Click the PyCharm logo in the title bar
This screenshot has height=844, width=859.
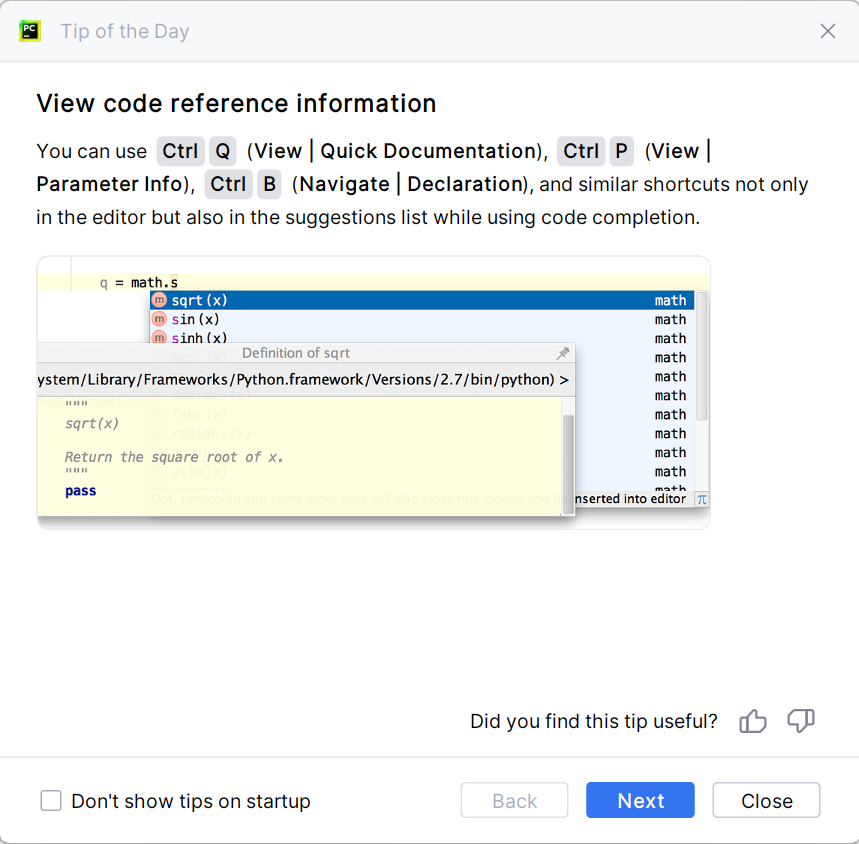pyautogui.click(x=30, y=31)
